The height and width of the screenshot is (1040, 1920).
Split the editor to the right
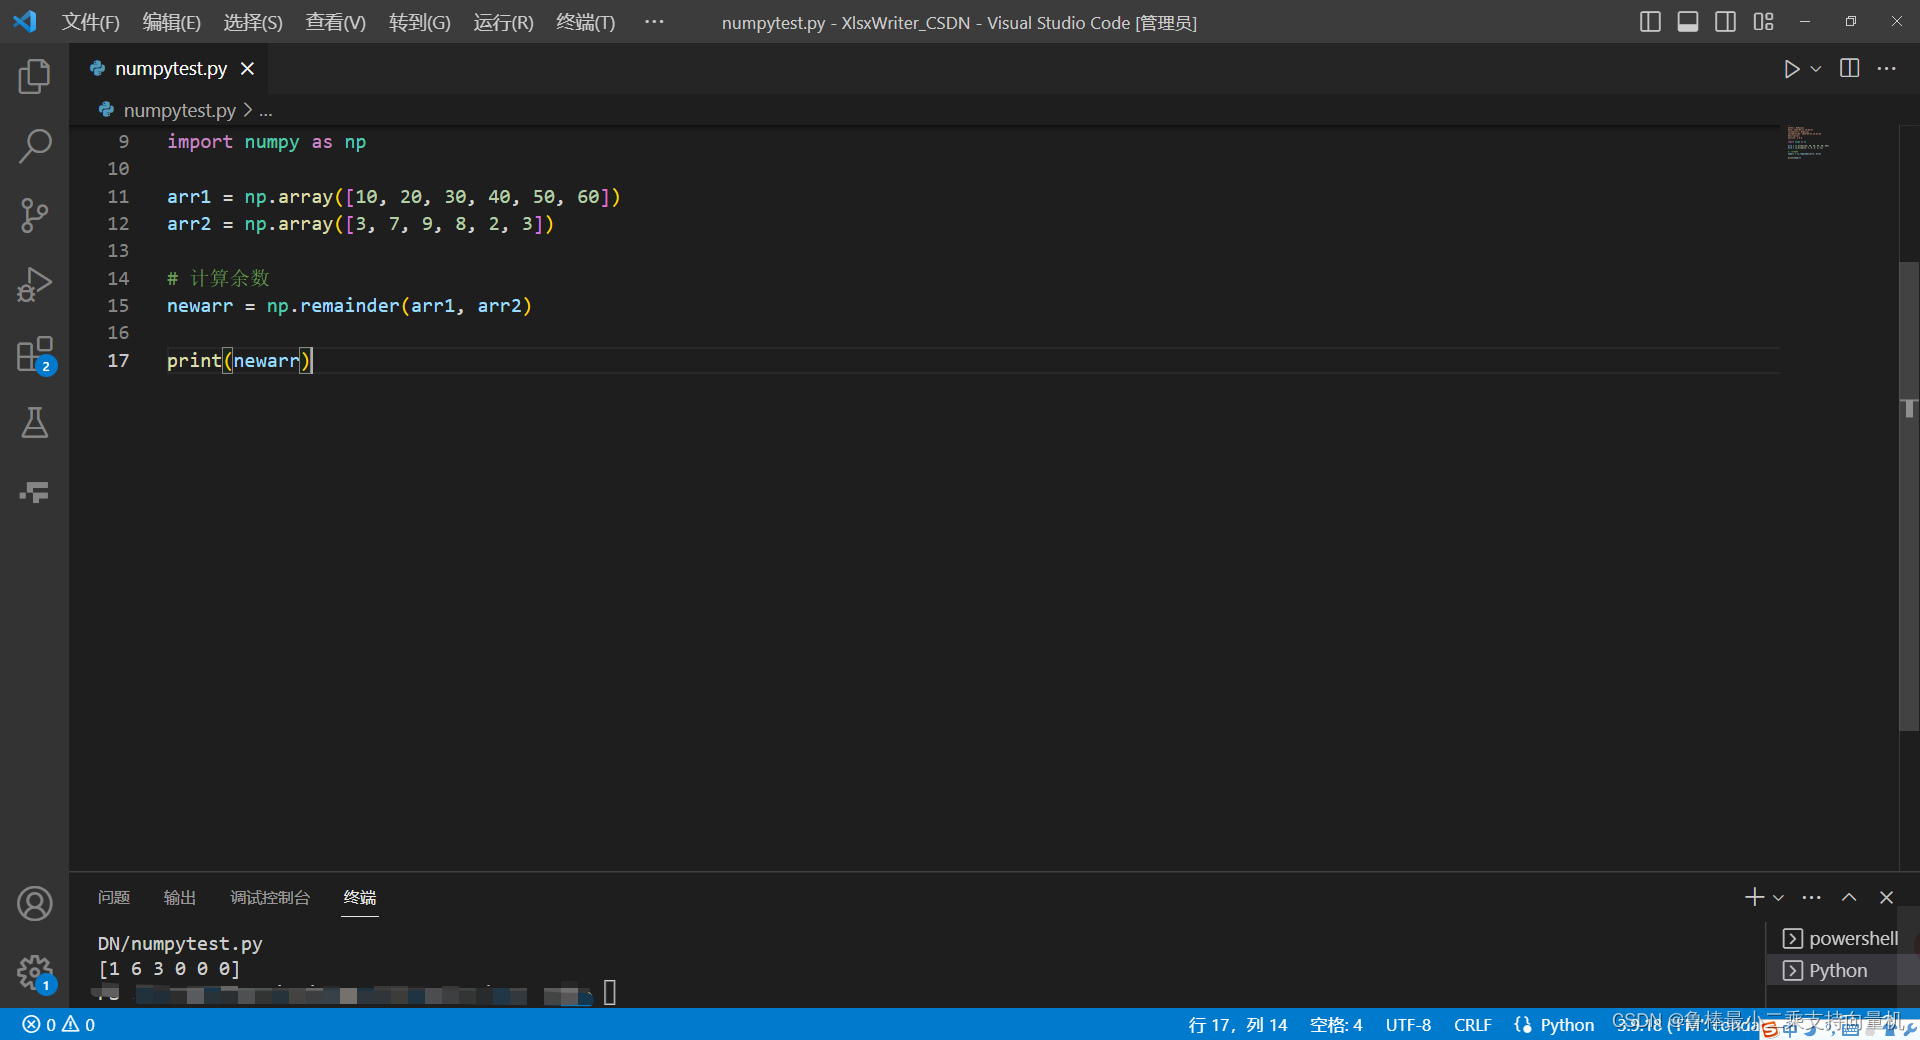pyautogui.click(x=1850, y=68)
